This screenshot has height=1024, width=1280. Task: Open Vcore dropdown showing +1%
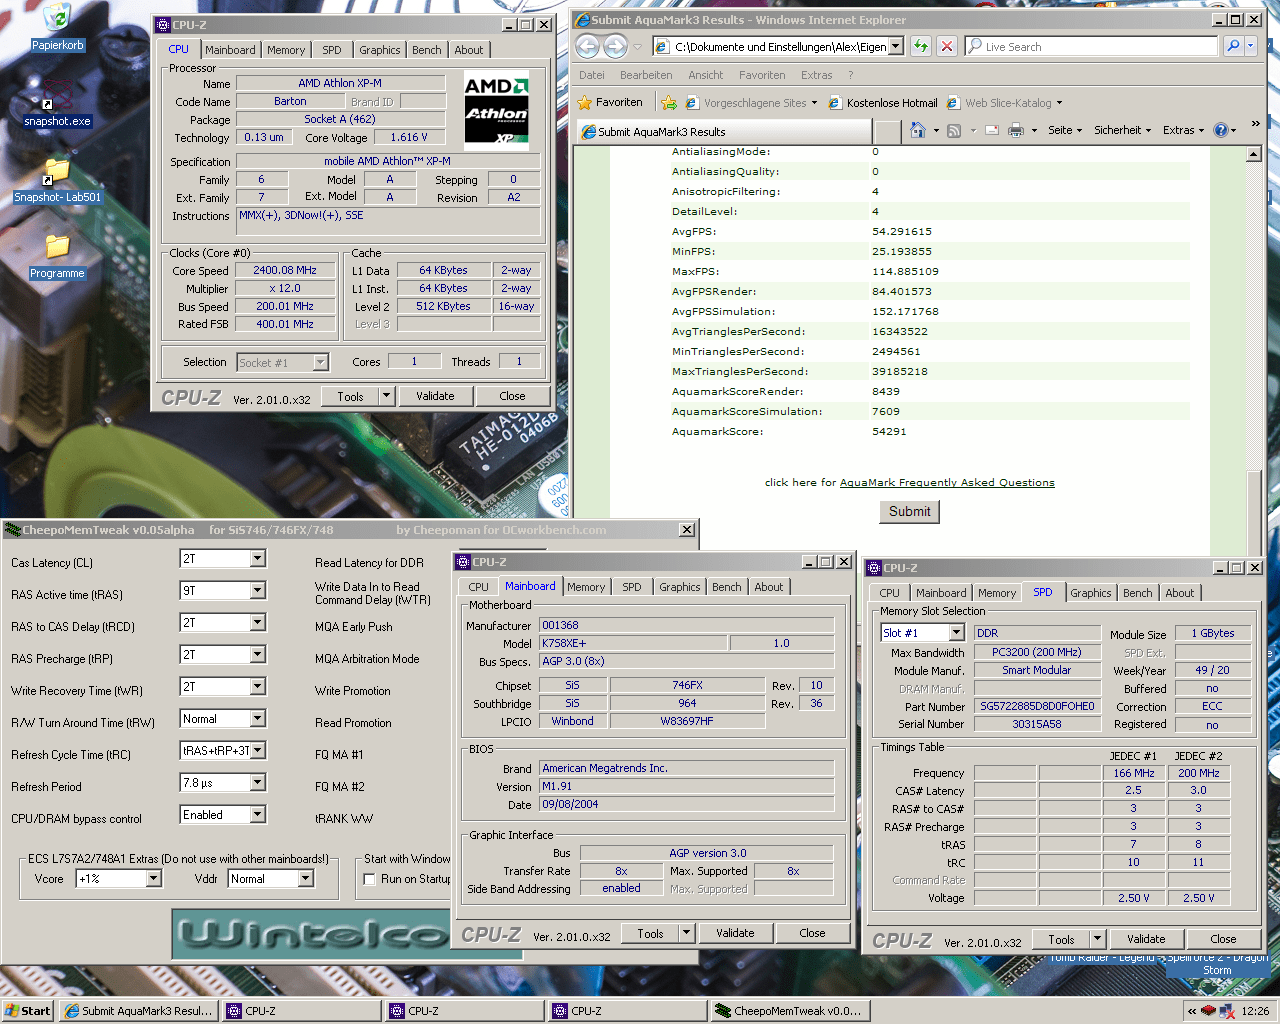coord(153,879)
